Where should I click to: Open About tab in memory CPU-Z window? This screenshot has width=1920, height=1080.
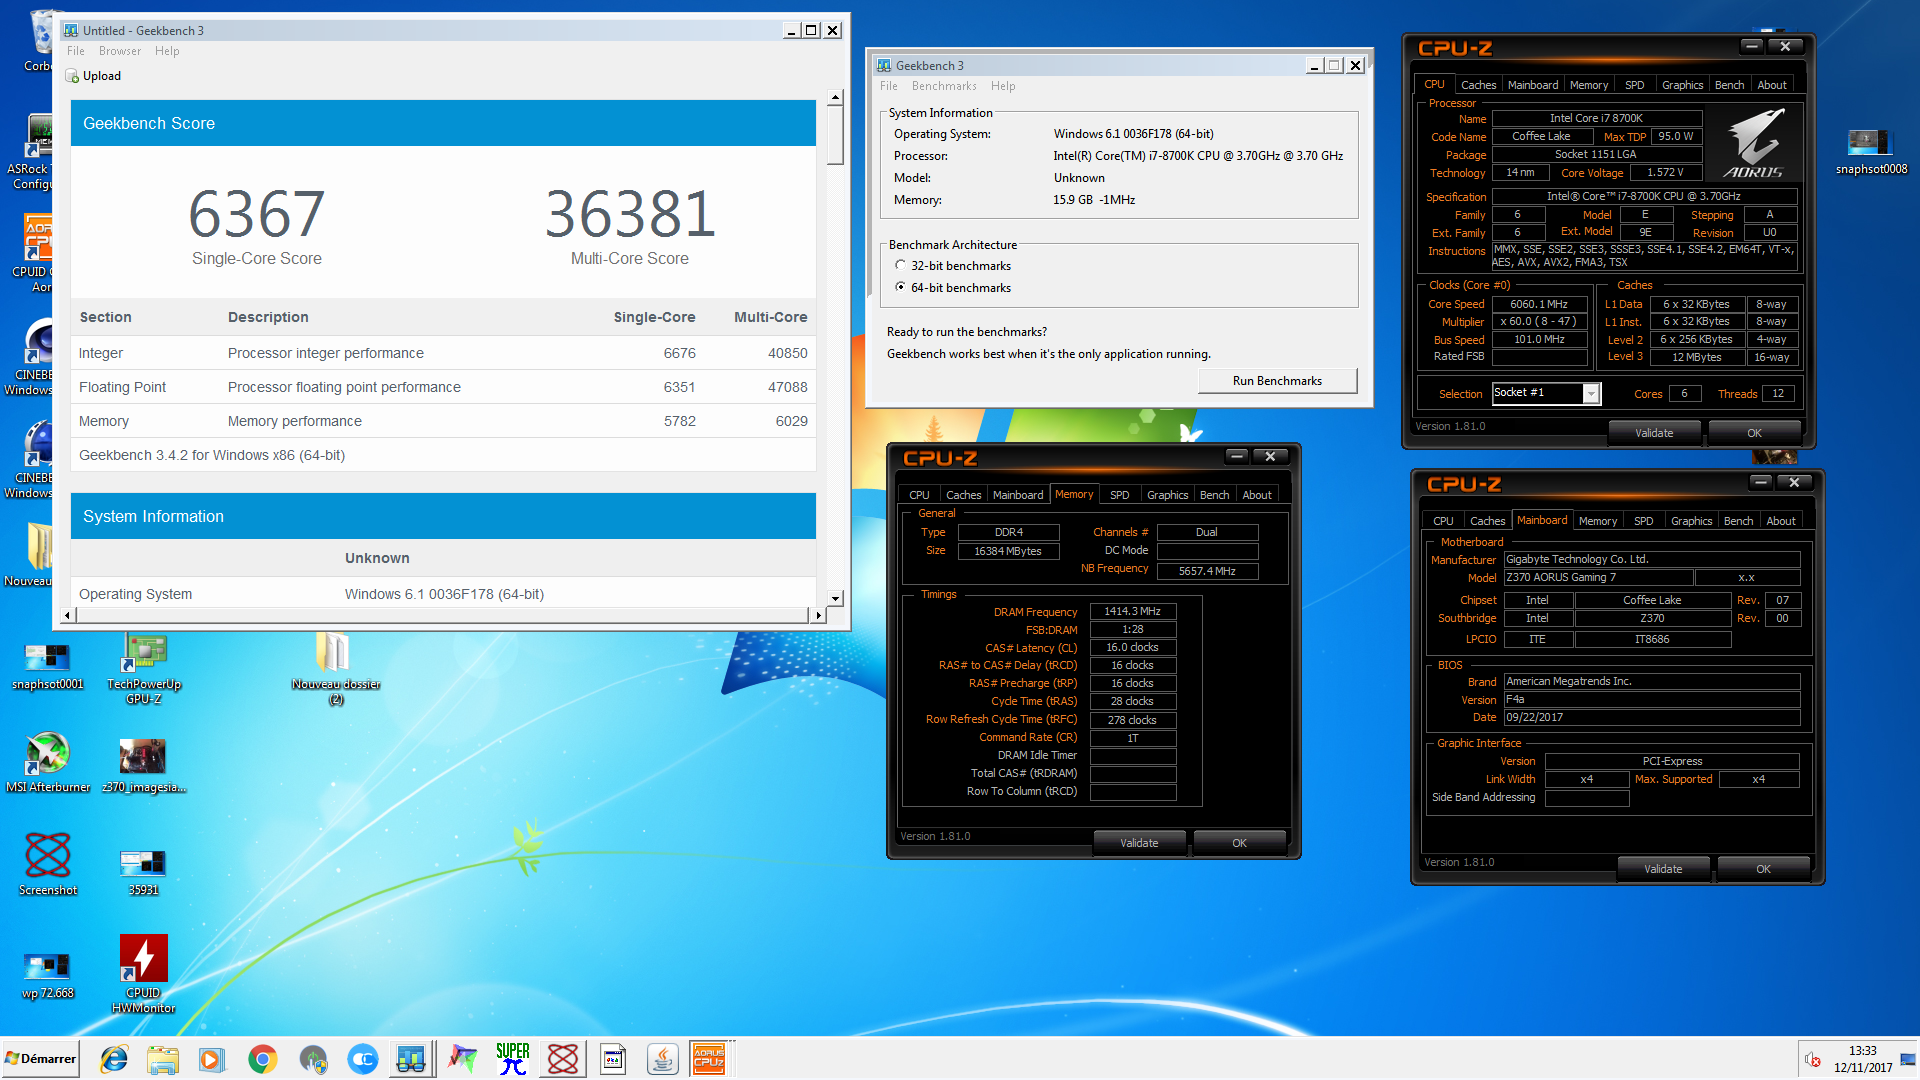(1257, 495)
